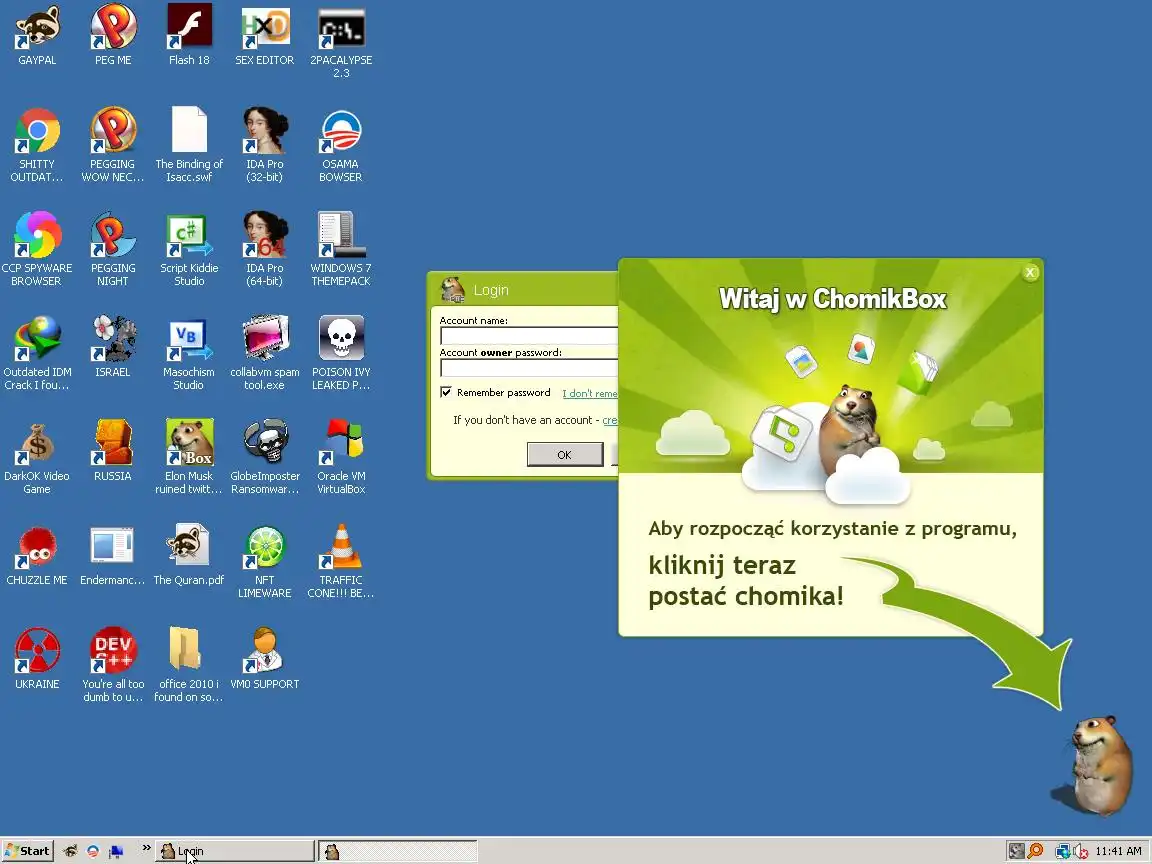Image resolution: width=1152 pixels, height=864 pixels.
Task: Click the Account name input field
Action: point(529,336)
